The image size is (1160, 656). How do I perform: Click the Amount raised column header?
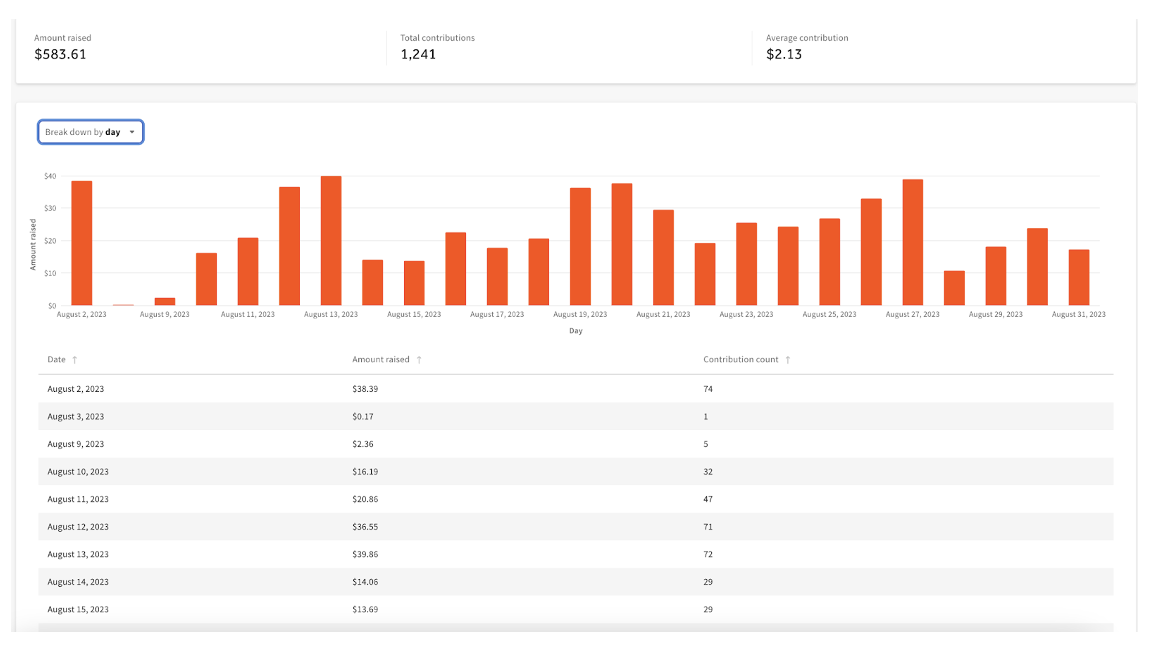tap(380, 360)
